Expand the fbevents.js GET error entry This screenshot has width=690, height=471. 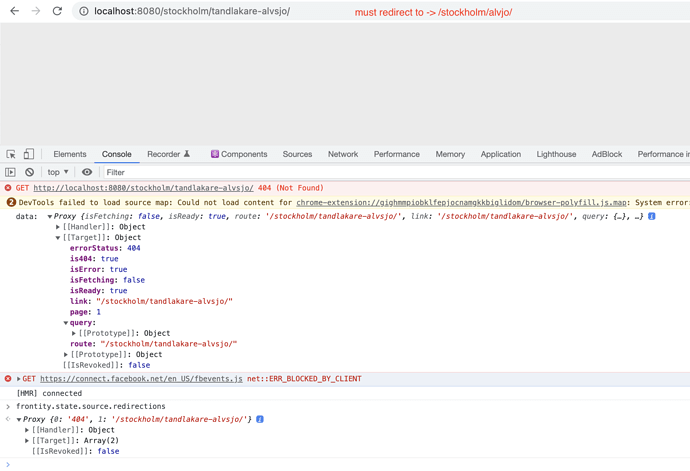pos(18,379)
